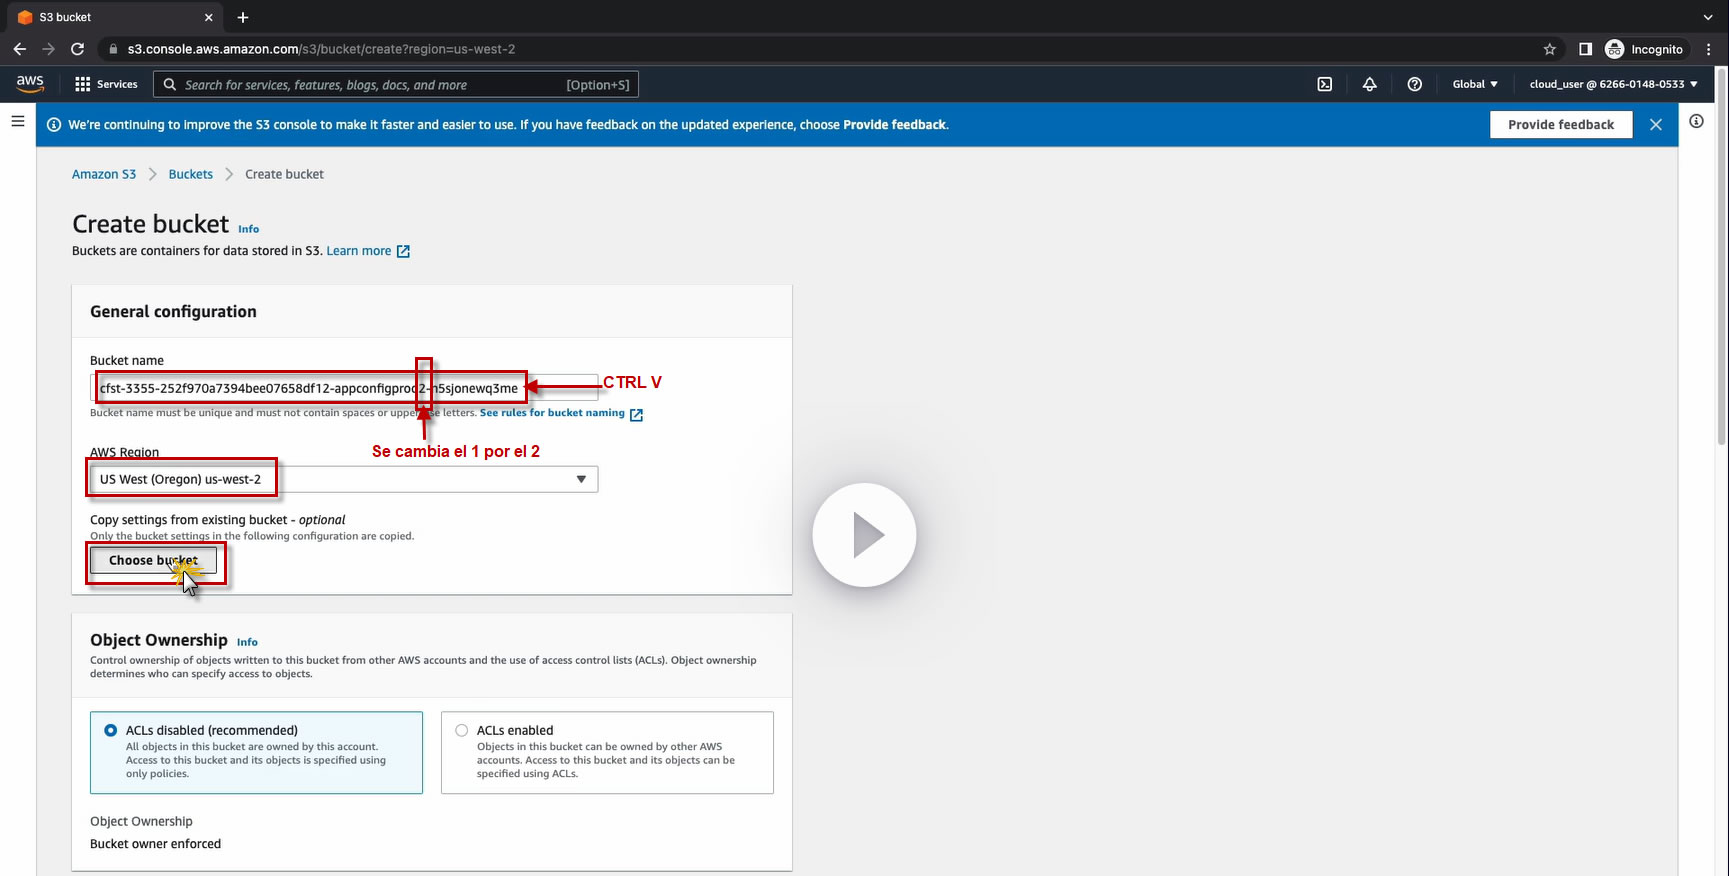Go to Amazon S3 breadcrumb

[104, 174]
